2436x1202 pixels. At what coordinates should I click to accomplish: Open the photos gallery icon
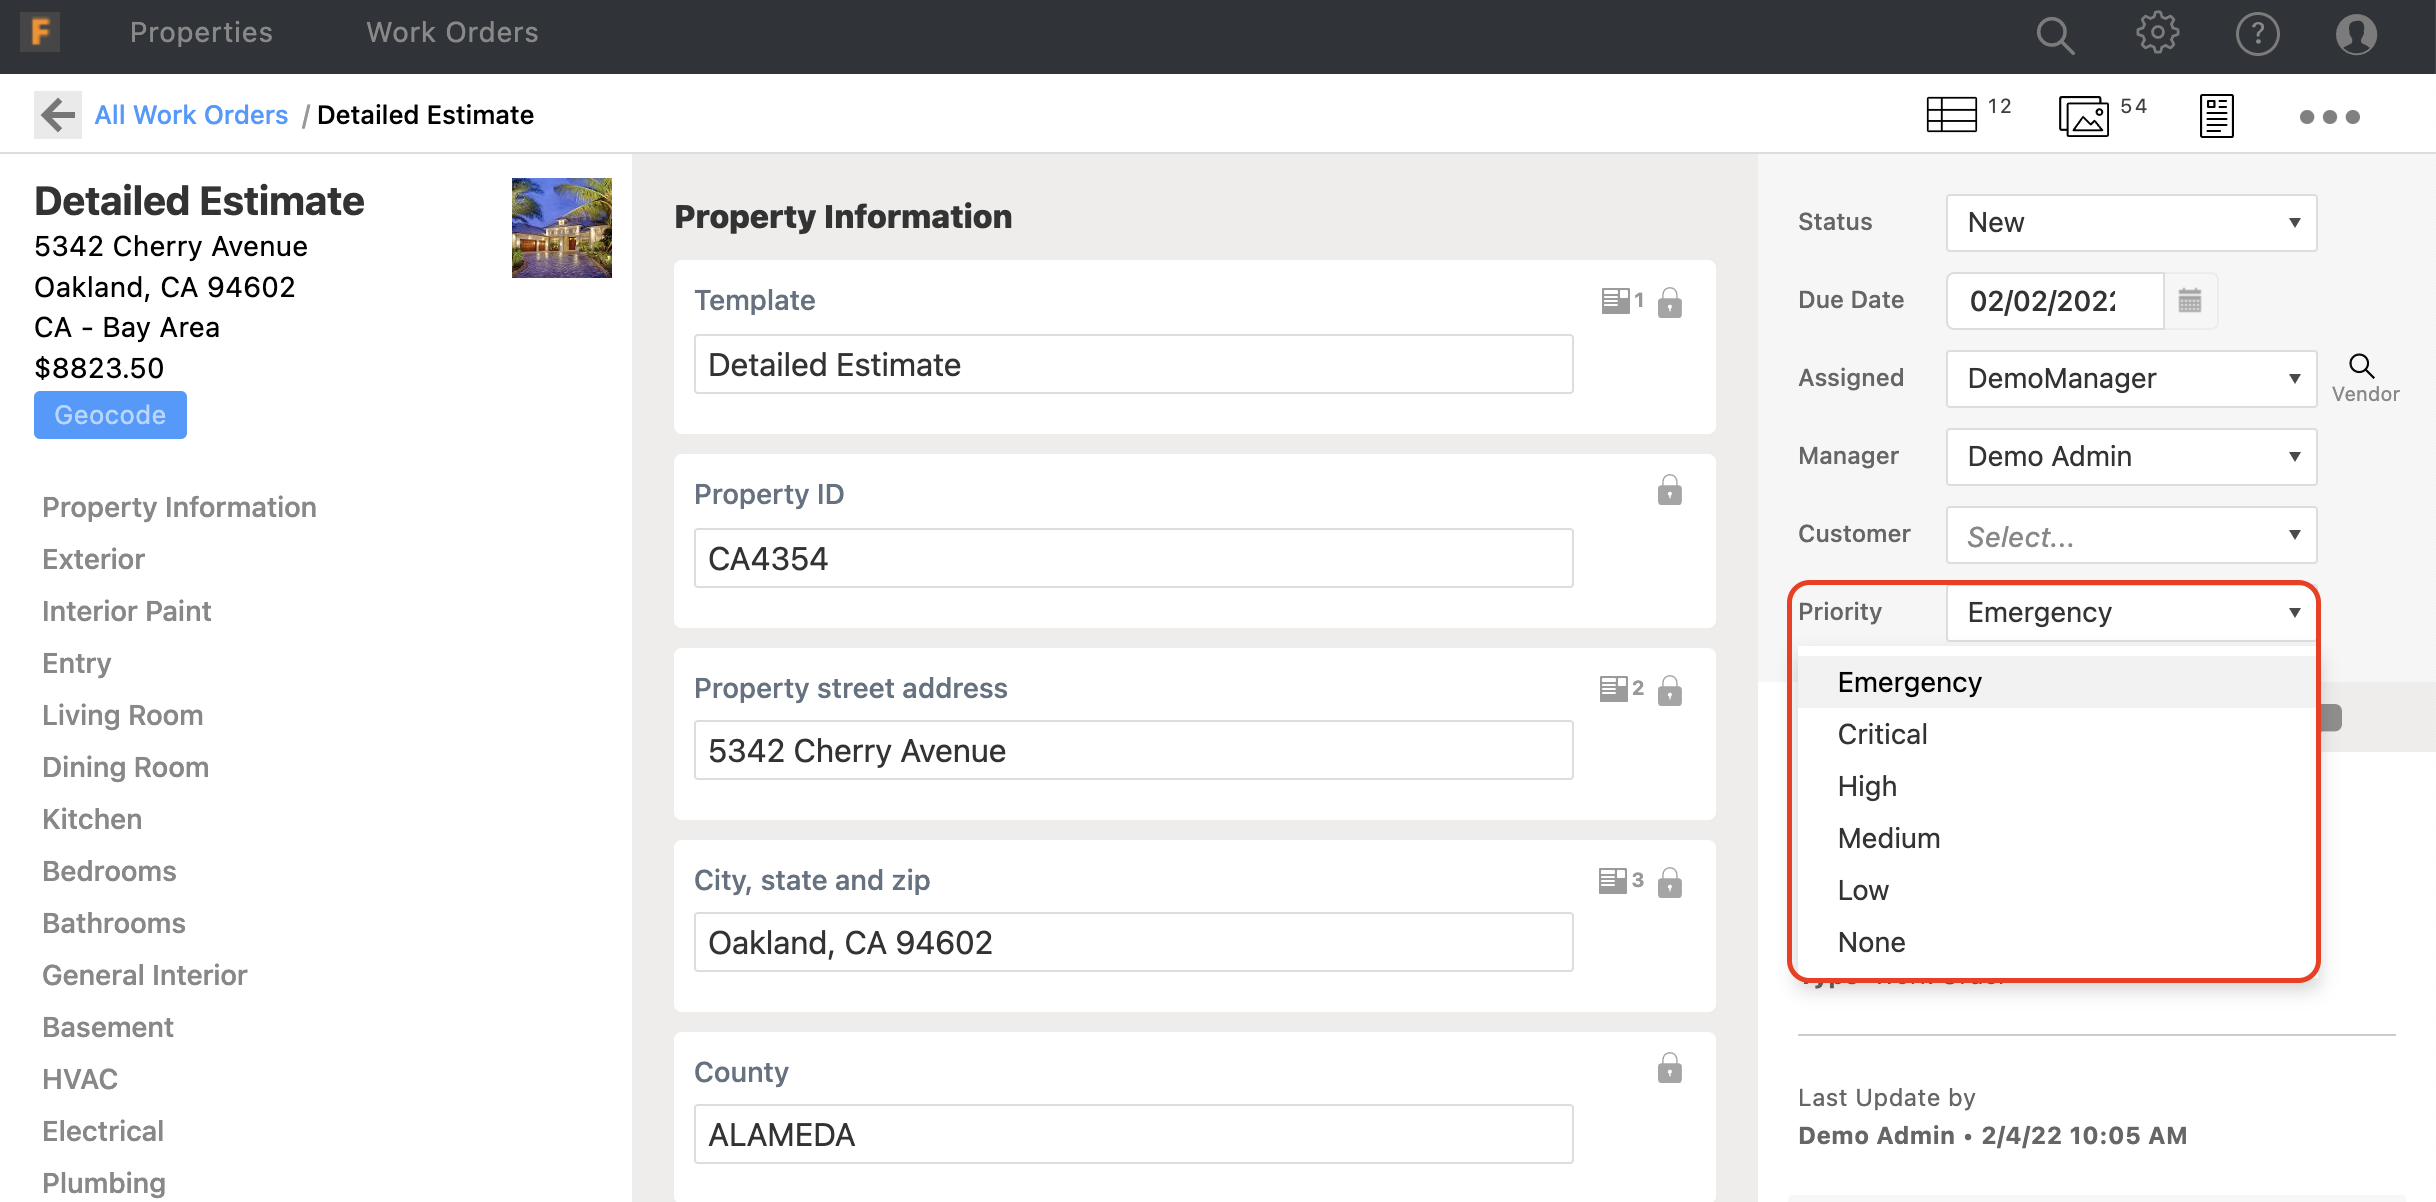tap(2083, 116)
